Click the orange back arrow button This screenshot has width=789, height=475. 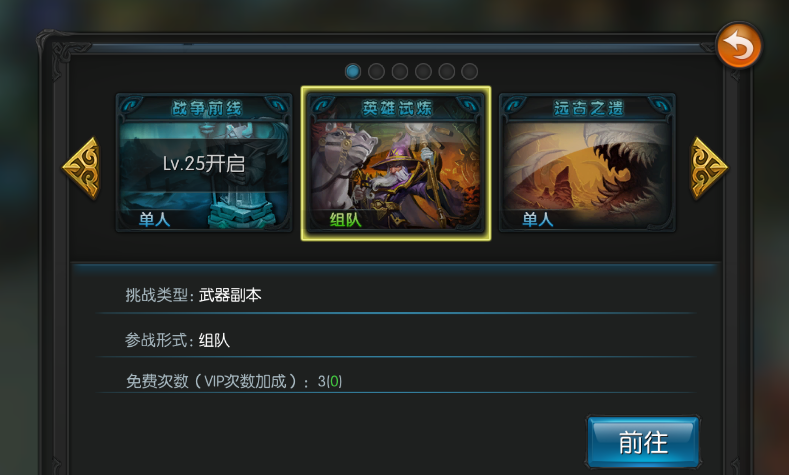coord(739,45)
